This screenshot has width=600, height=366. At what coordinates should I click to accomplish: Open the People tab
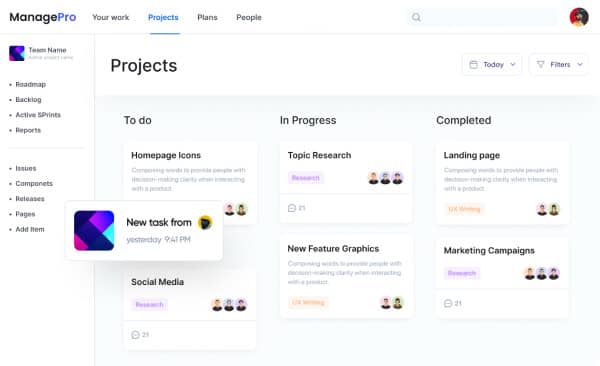tap(249, 17)
